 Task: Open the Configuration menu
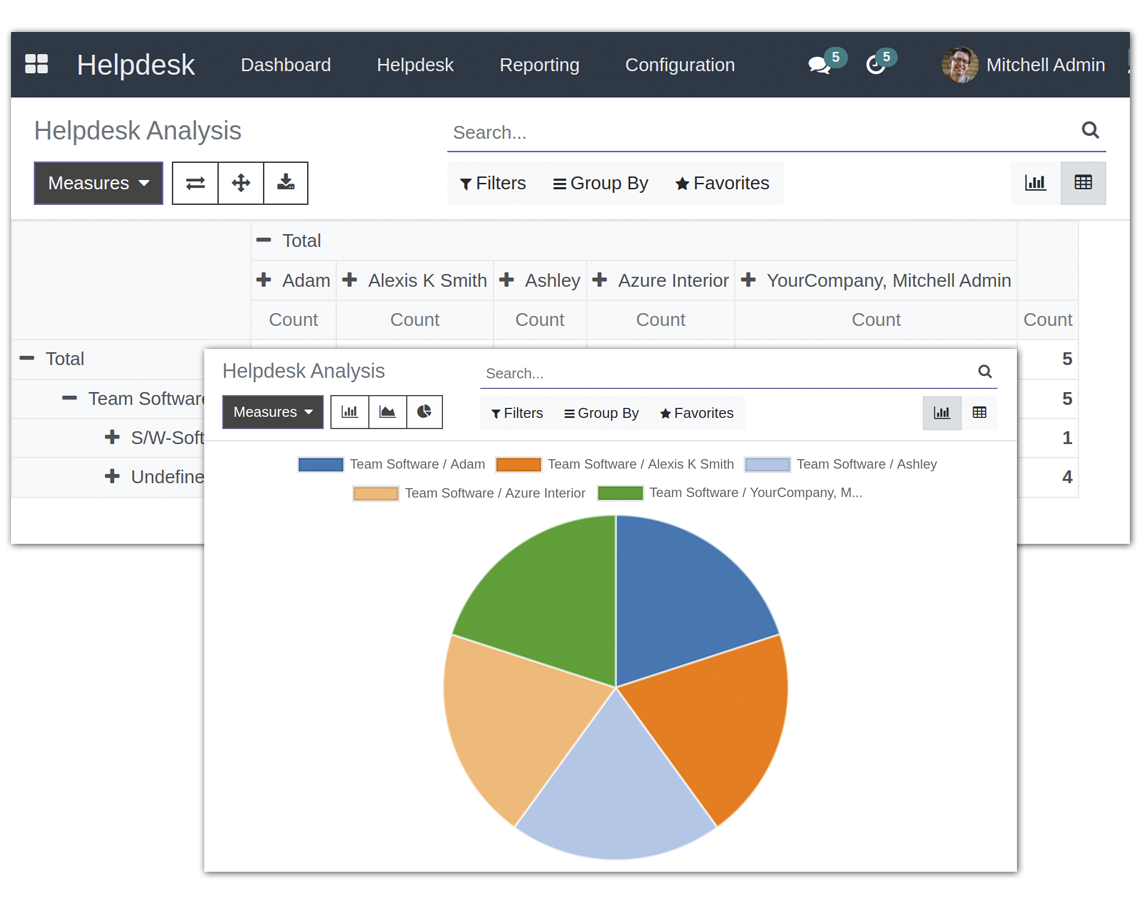tap(680, 65)
